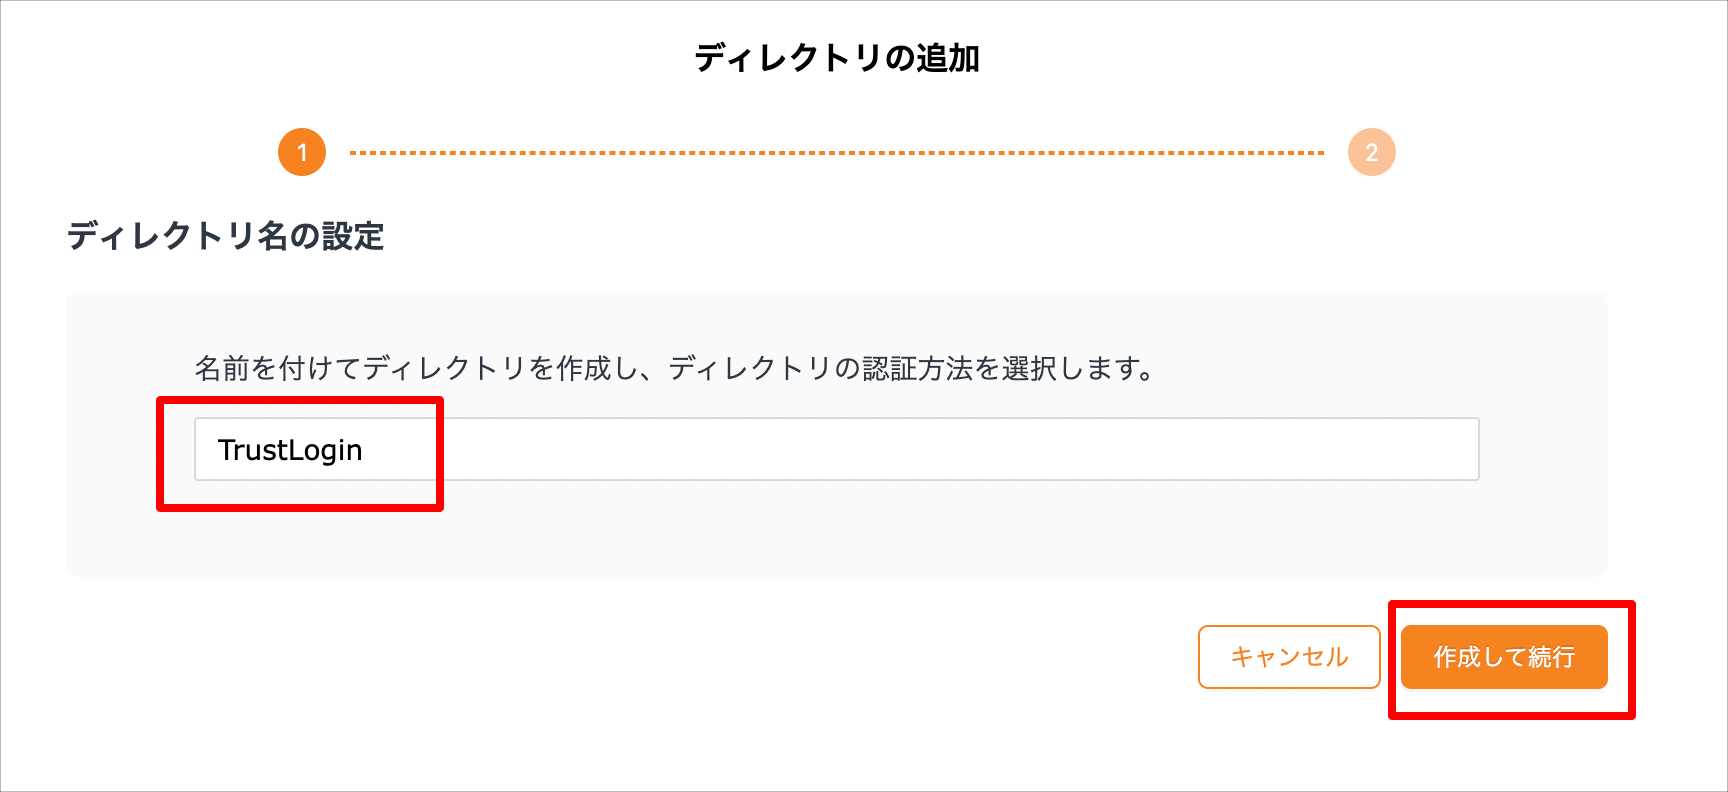The image size is (1728, 792).
Task: Cancel adding the directory
Action: [1289, 657]
